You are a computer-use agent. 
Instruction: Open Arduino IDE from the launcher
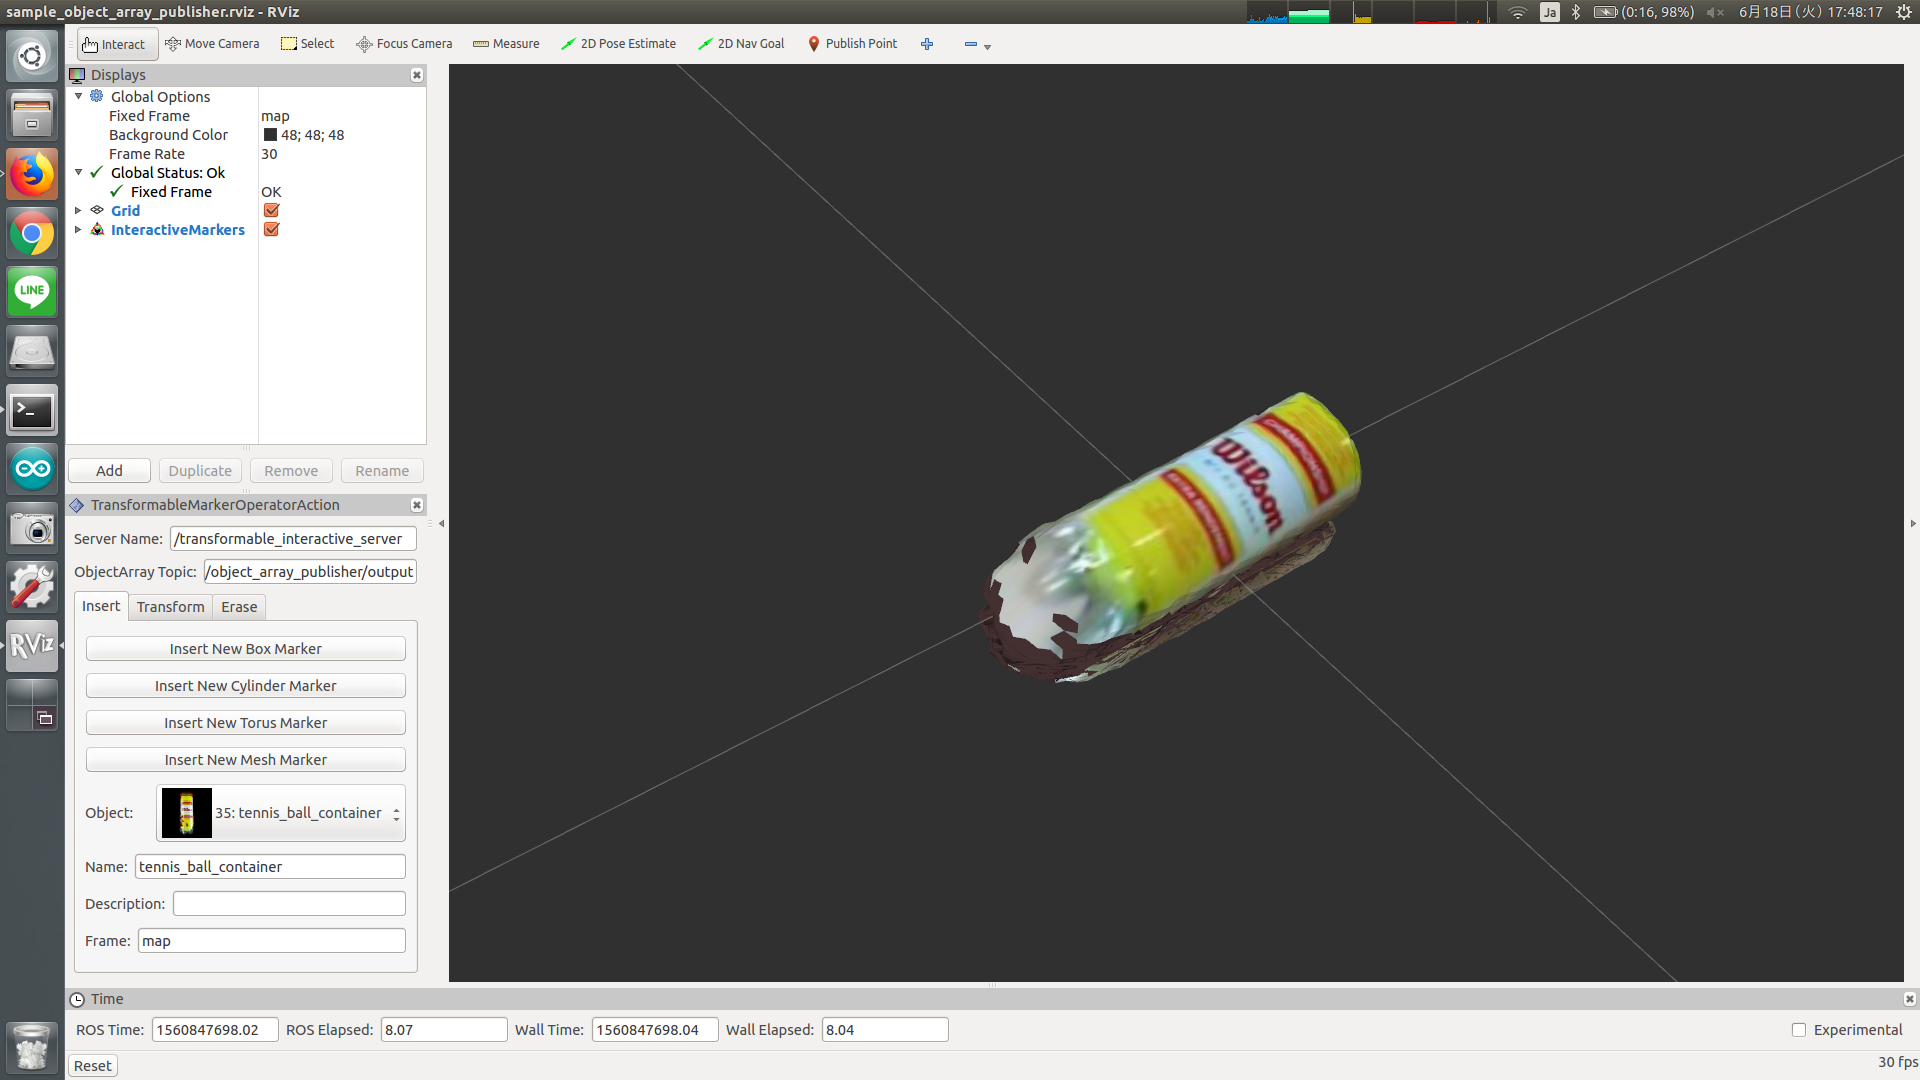pyautogui.click(x=32, y=469)
